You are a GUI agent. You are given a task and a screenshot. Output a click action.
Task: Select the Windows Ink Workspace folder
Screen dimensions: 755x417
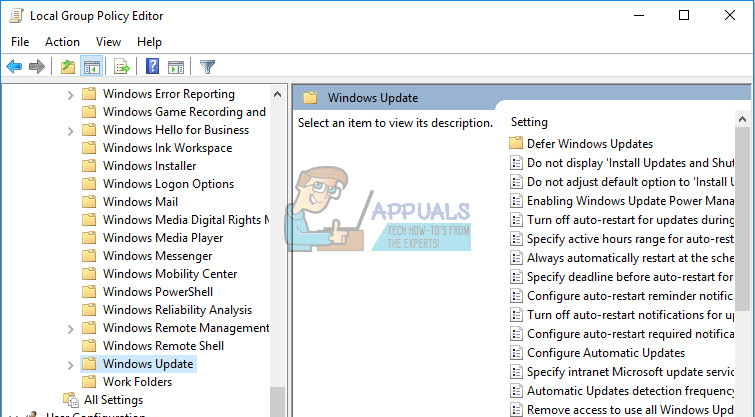click(168, 148)
